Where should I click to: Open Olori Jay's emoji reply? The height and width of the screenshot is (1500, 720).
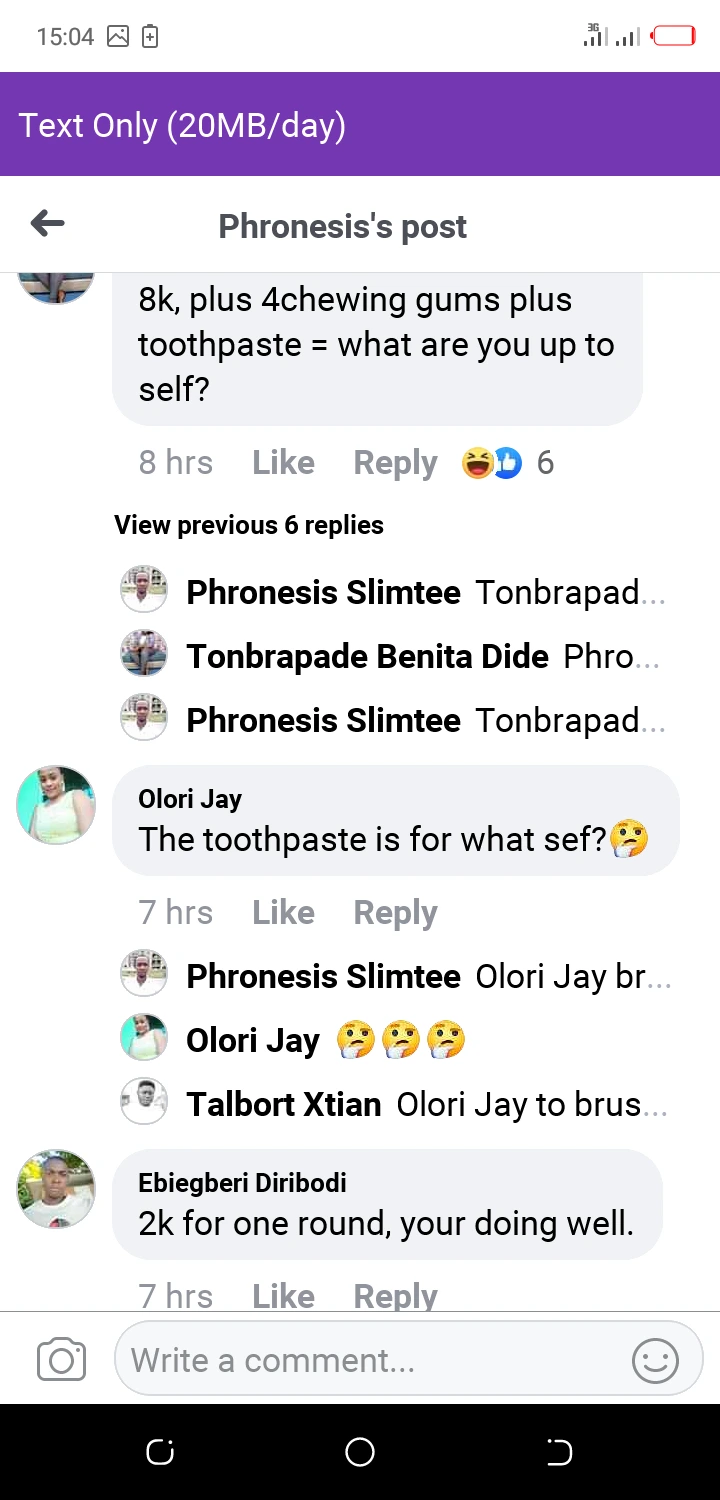(400, 1040)
